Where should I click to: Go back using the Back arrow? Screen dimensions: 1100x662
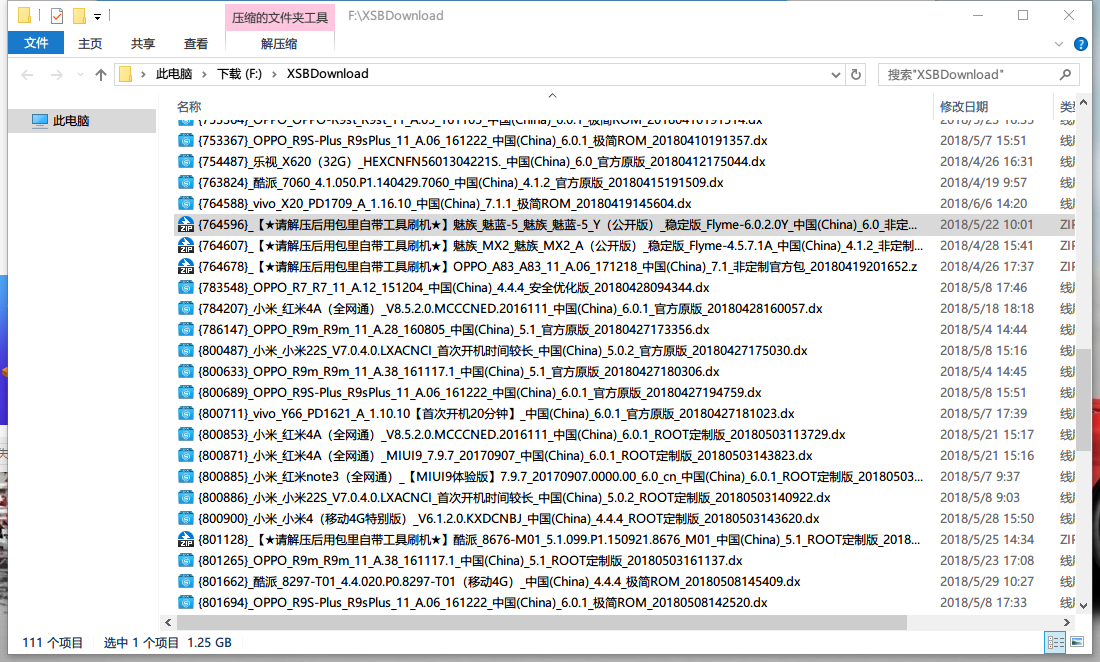coord(27,74)
